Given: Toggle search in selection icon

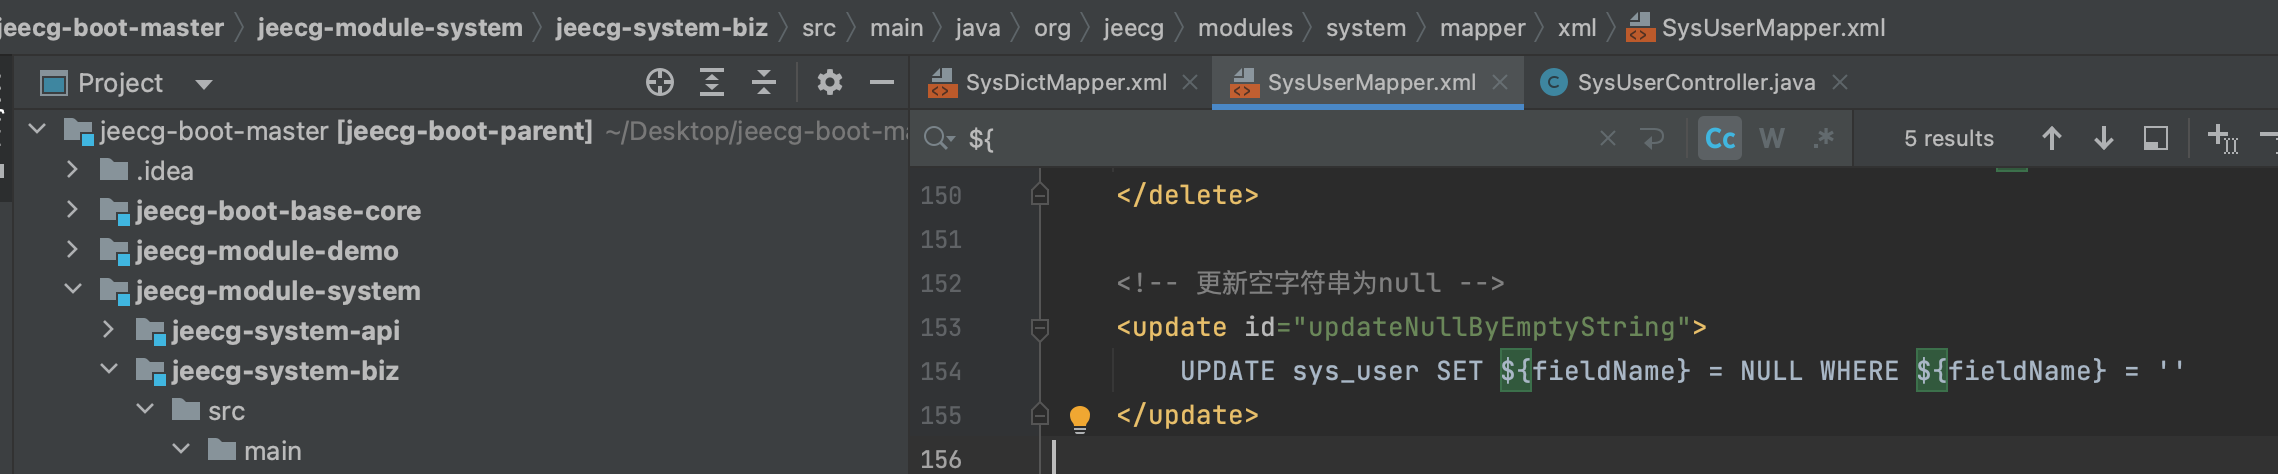Looking at the screenshot, I should (2156, 138).
